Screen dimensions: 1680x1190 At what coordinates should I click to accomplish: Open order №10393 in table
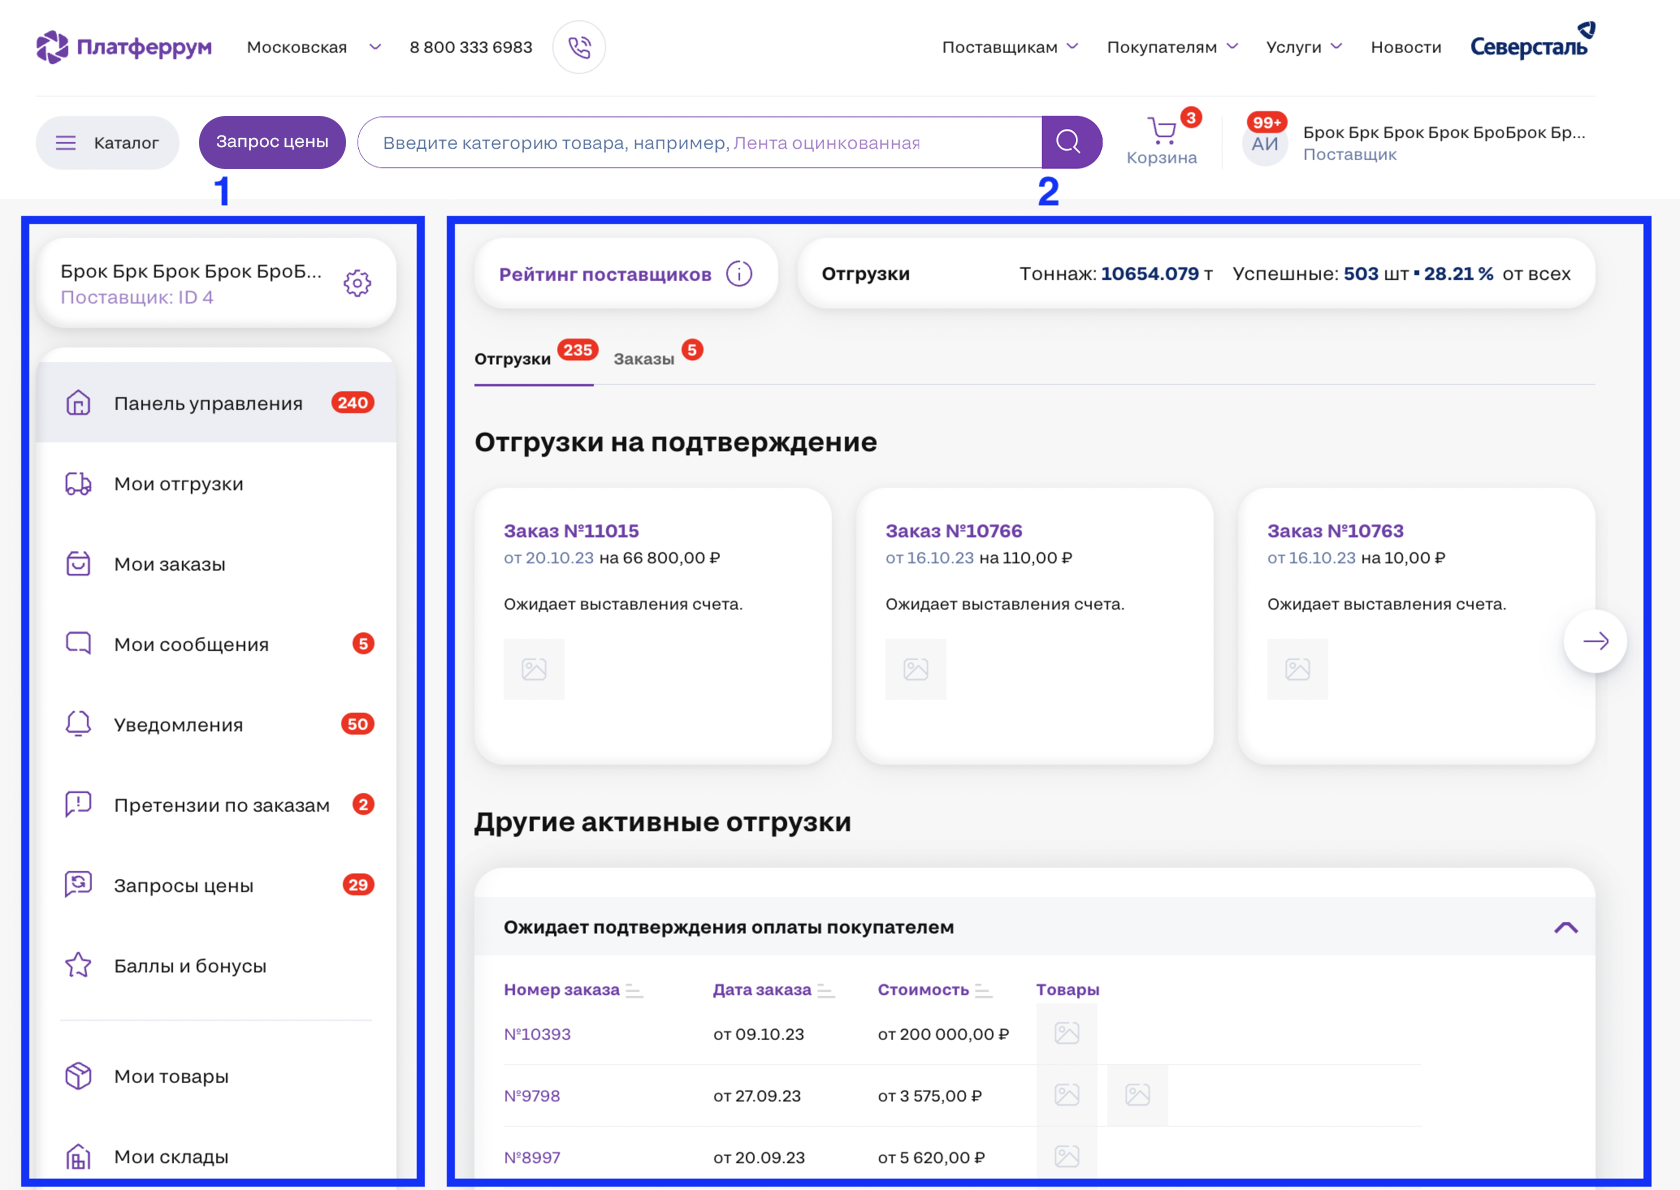537,1034
